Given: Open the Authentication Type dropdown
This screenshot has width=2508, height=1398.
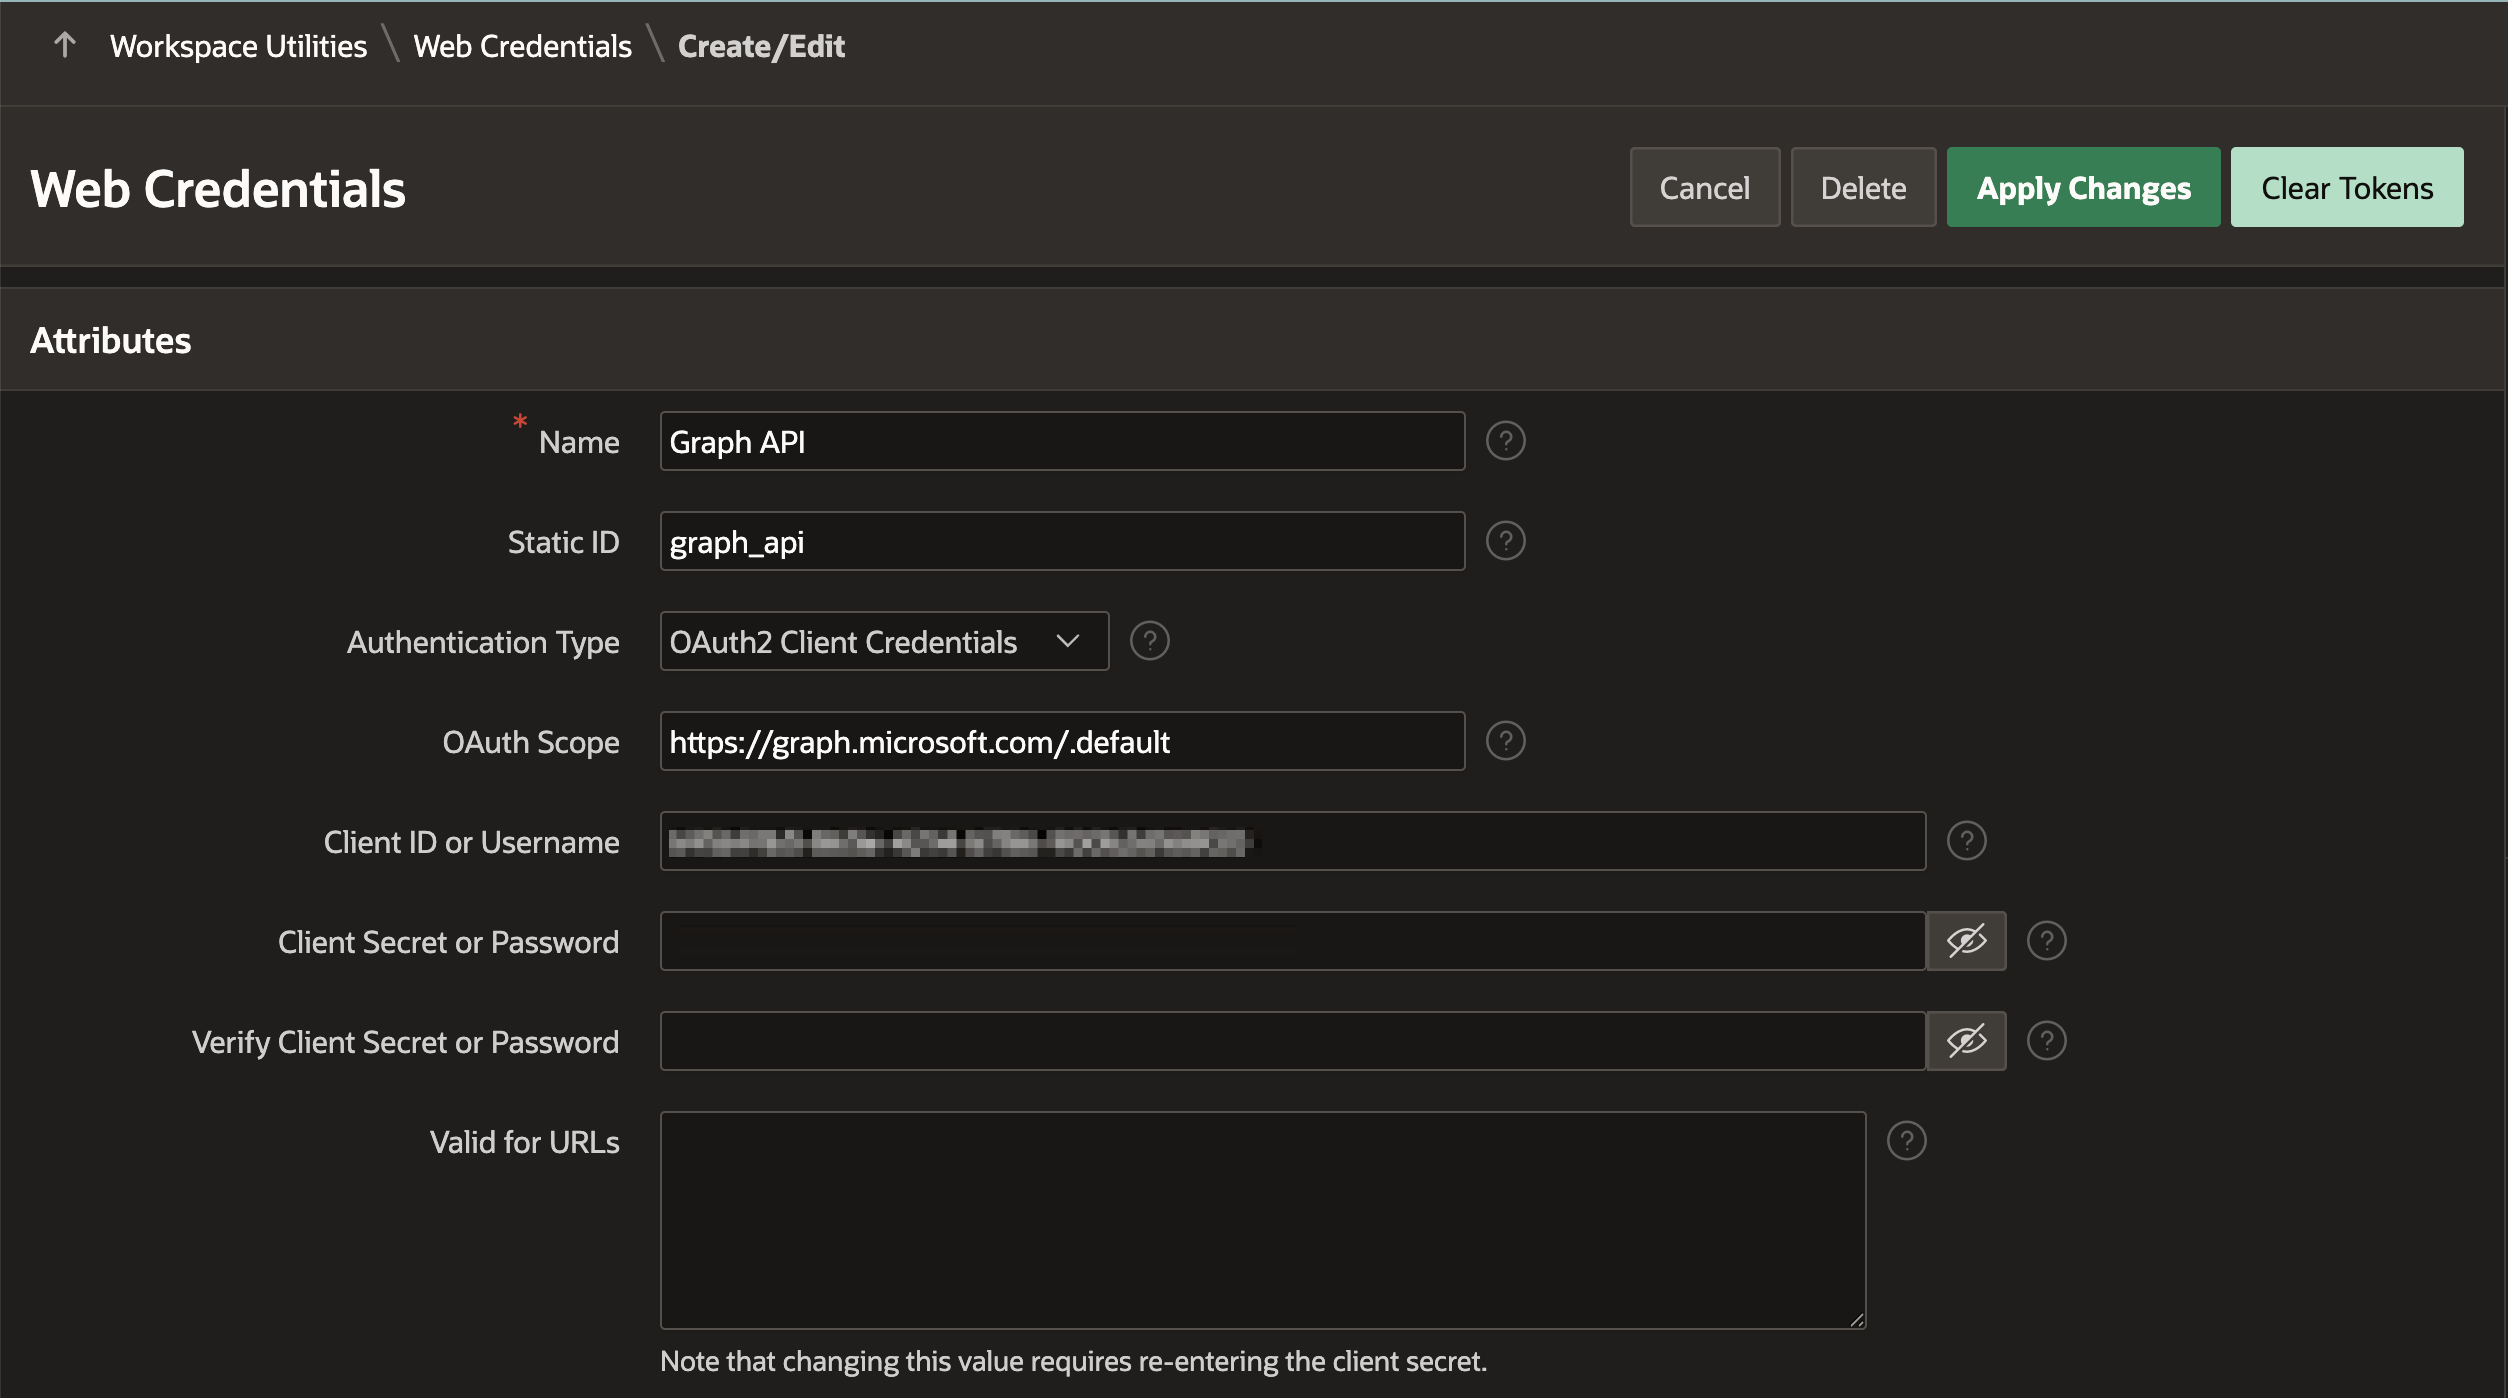Looking at the screenshot, I should click(884, 641).
